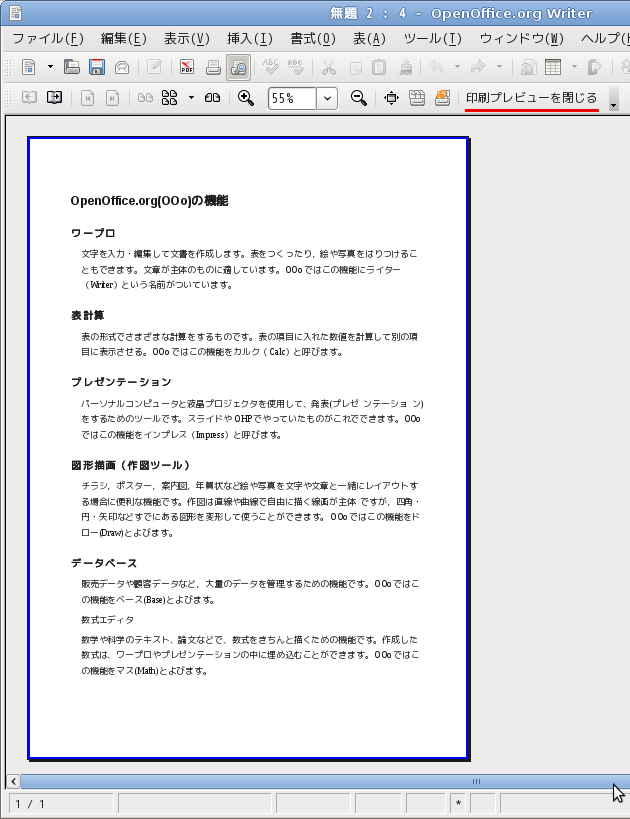630x819 pixels.
Task: Open the 表(A) menu
Action: [x=369, y=39]
